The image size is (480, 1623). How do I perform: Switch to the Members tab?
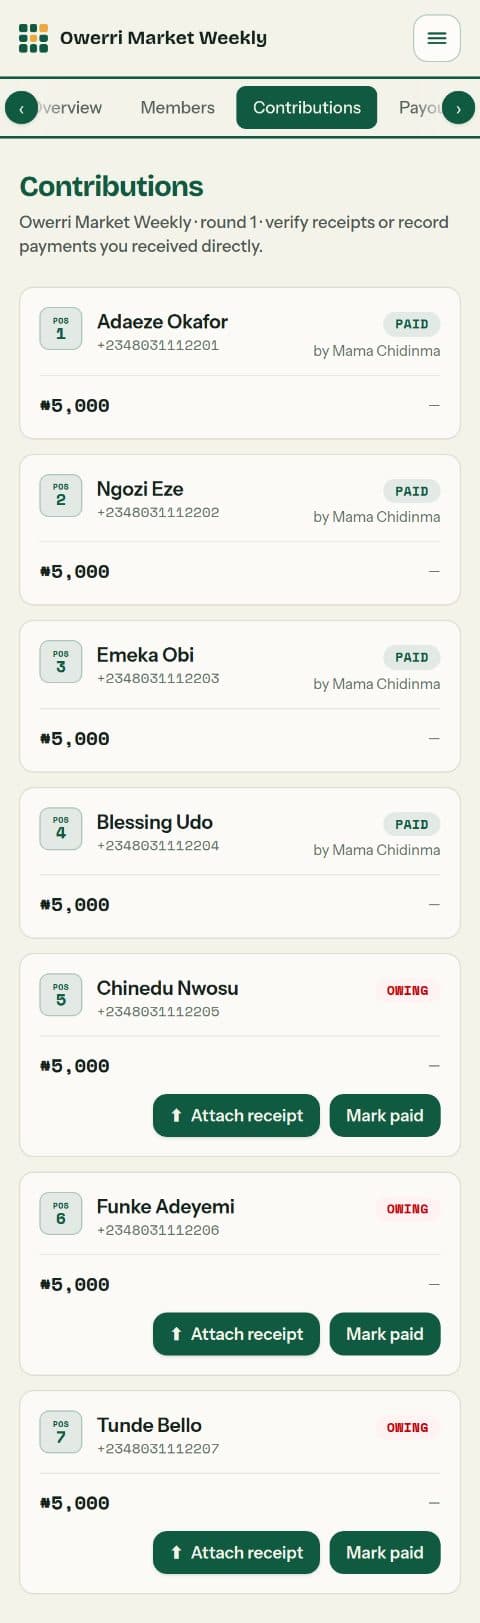click(x=177, y=107)
